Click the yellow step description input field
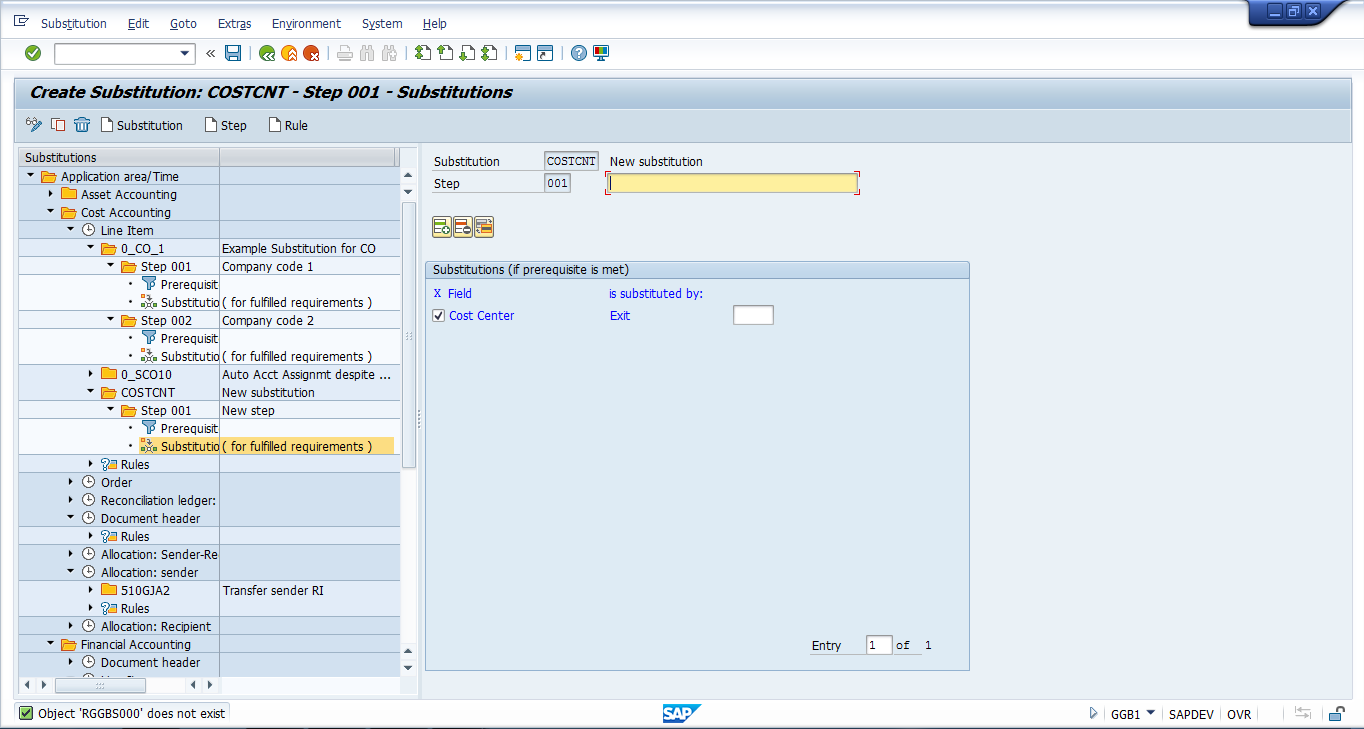The image size is (1364, 729). [732, 183]
